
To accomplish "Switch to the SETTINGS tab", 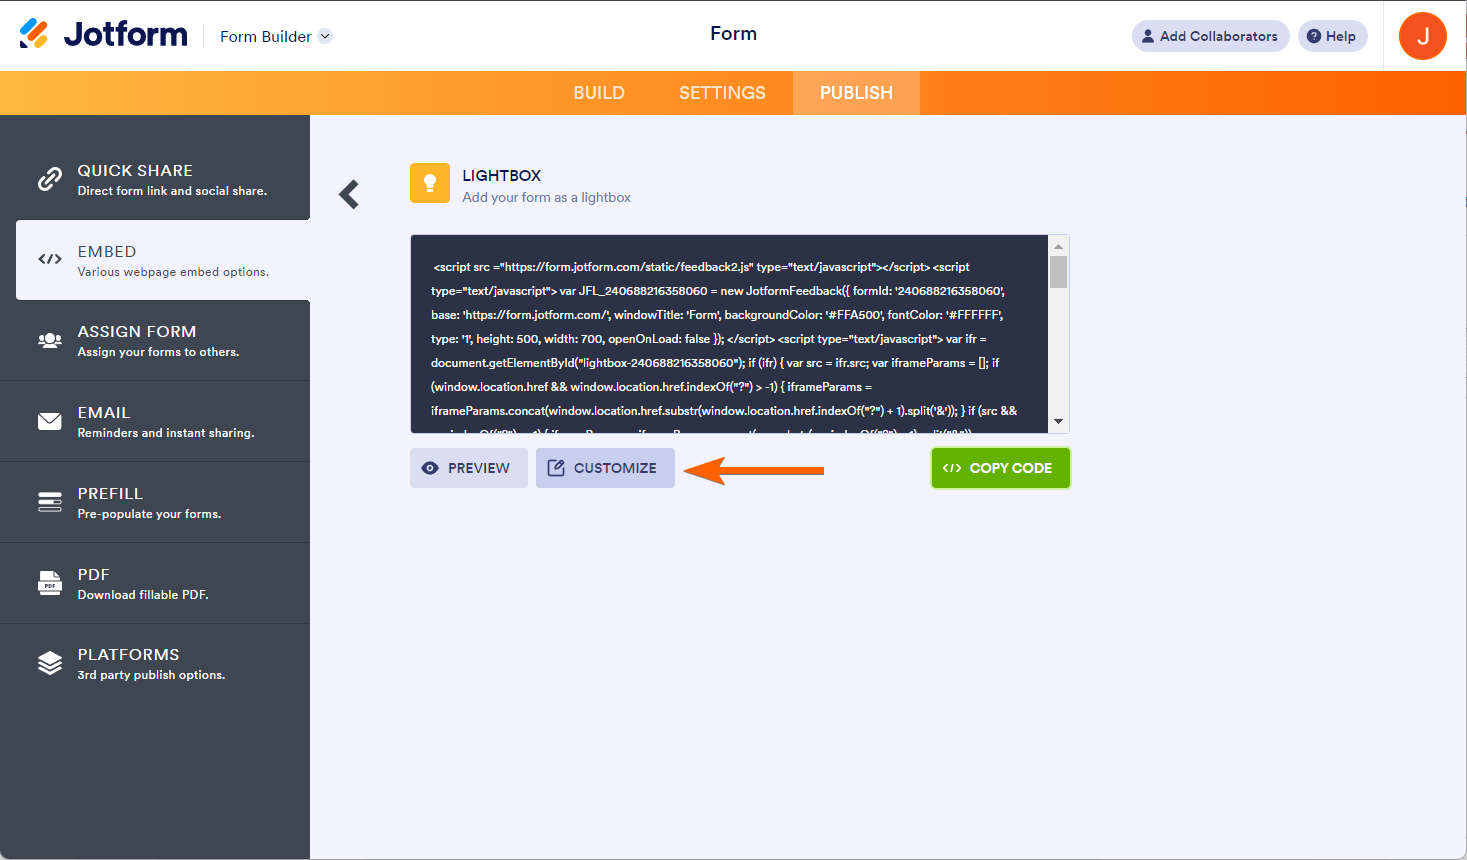I will pos(722,93).
